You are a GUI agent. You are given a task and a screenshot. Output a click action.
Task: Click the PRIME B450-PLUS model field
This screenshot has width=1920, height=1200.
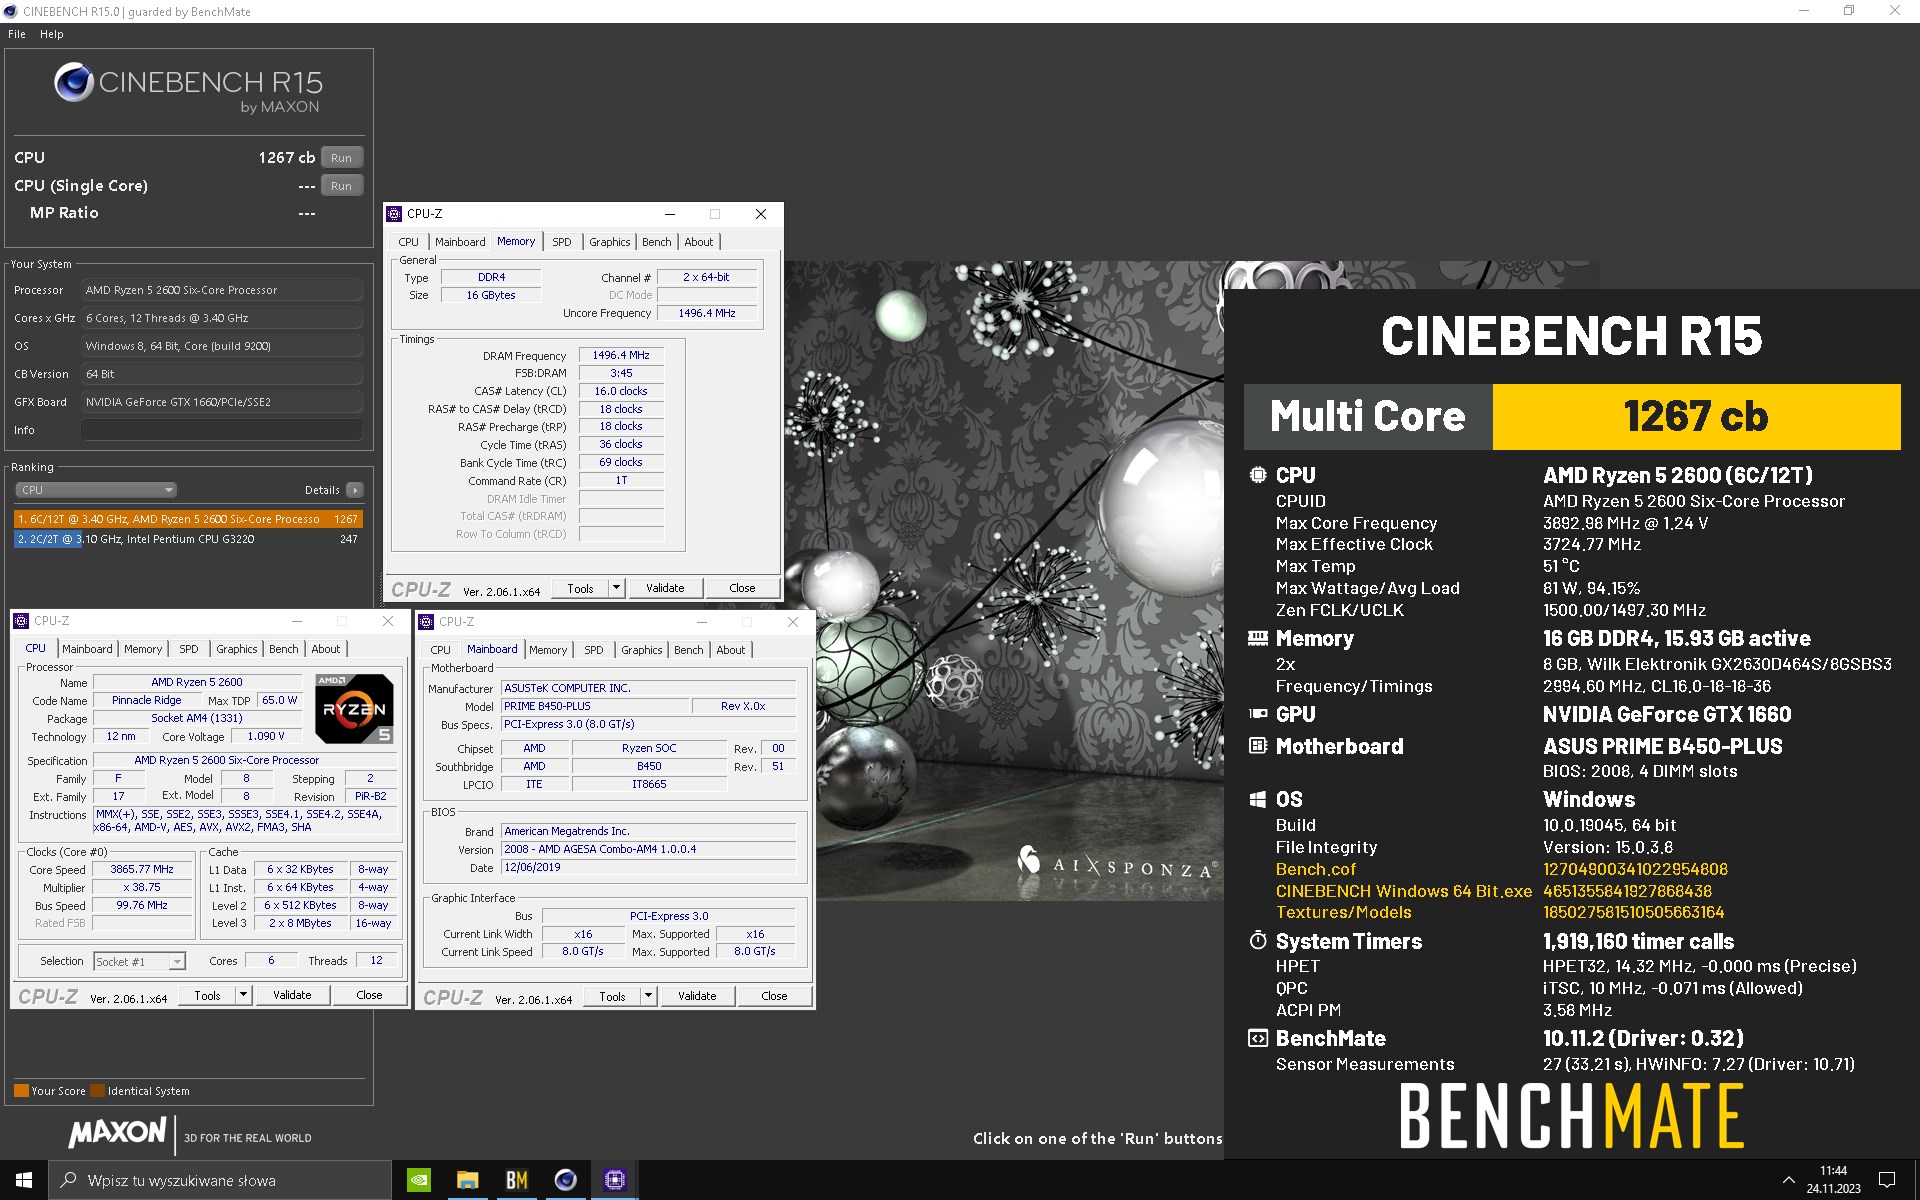pos(595,706)
